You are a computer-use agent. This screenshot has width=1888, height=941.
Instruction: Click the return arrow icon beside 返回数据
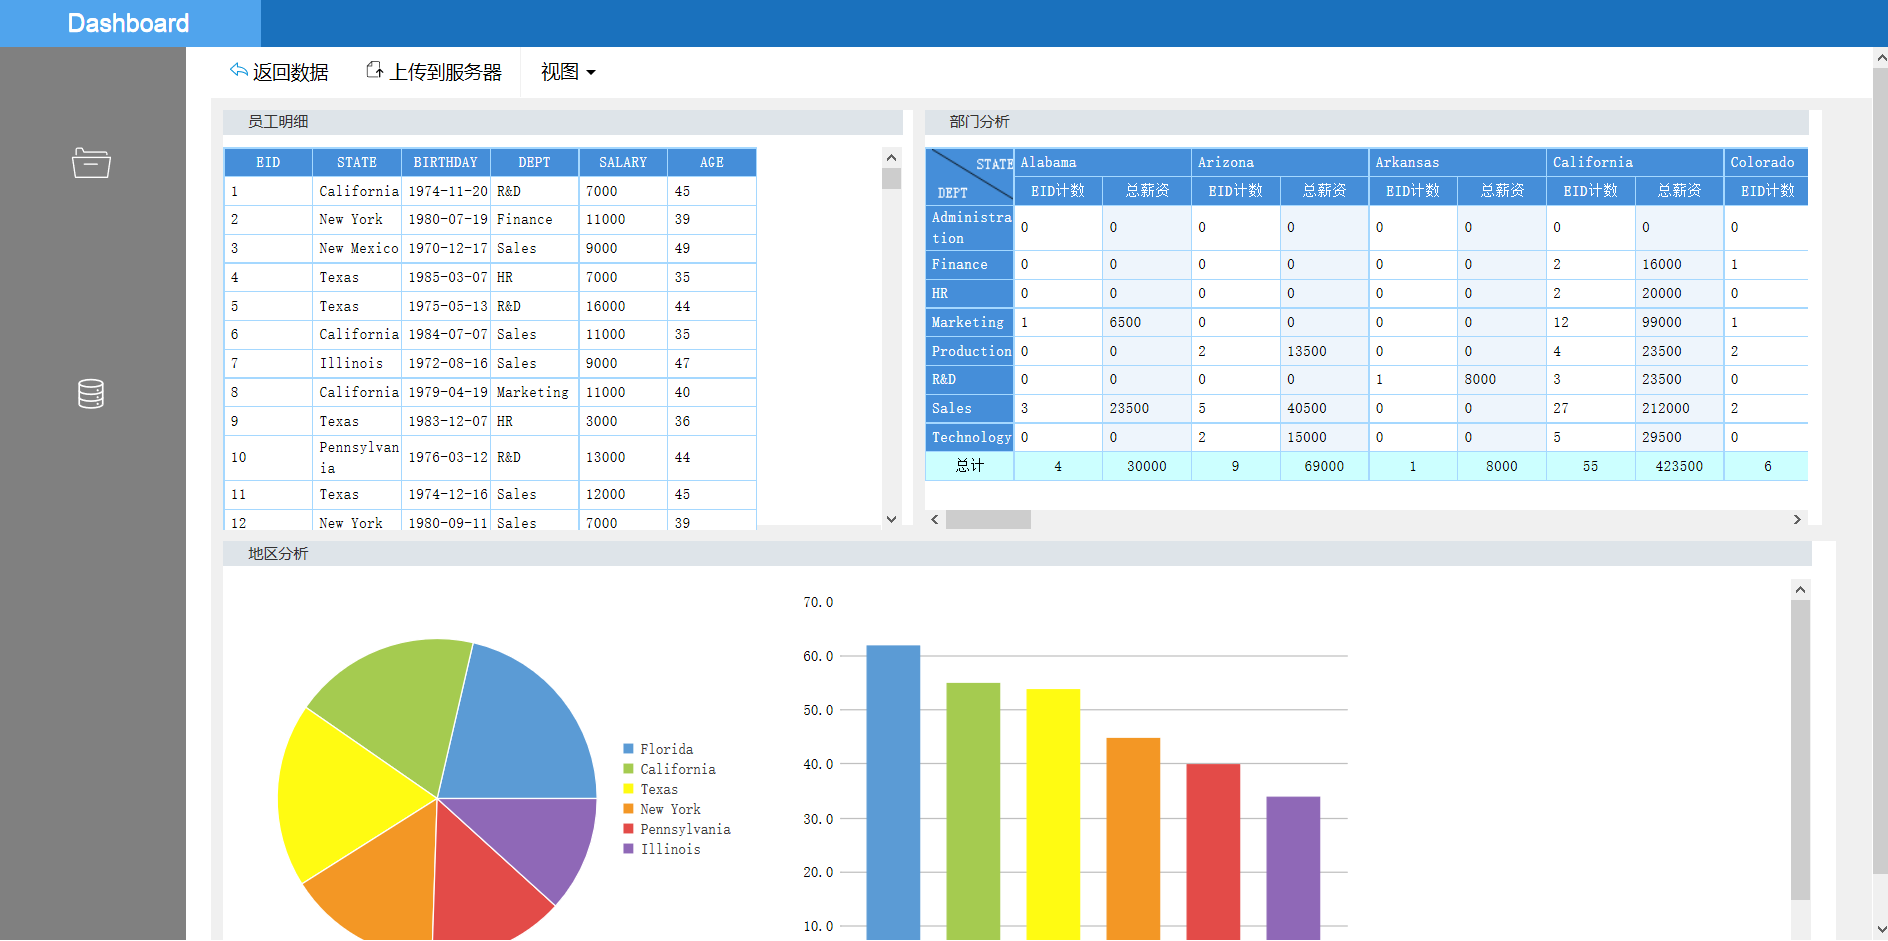238,70
